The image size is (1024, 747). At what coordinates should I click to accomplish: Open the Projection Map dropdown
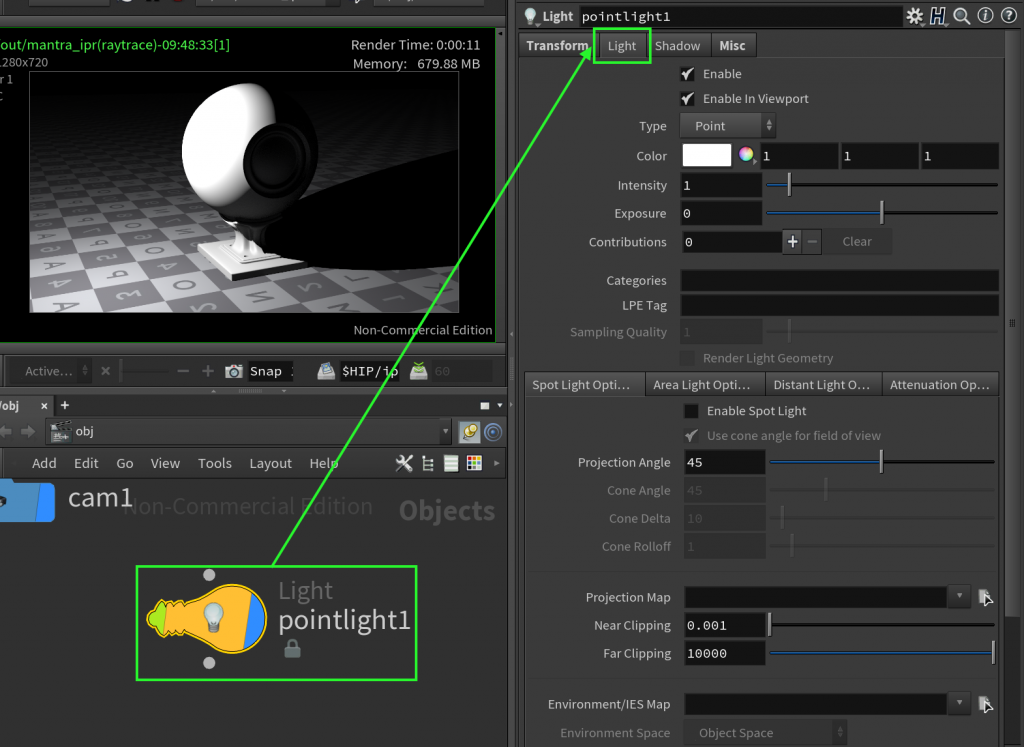[x=957, y=596]
